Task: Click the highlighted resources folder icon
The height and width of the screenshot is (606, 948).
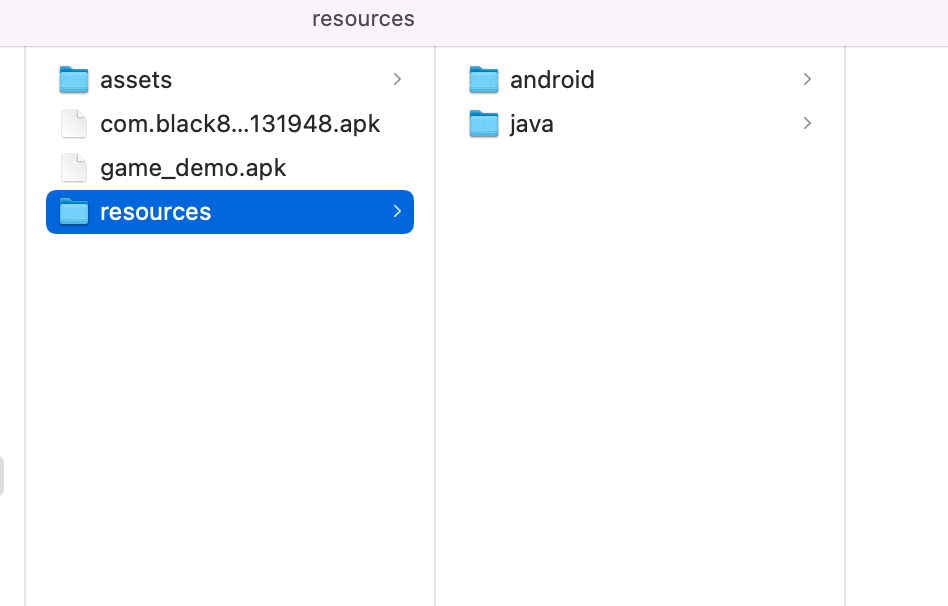Action: coord(74,212)
